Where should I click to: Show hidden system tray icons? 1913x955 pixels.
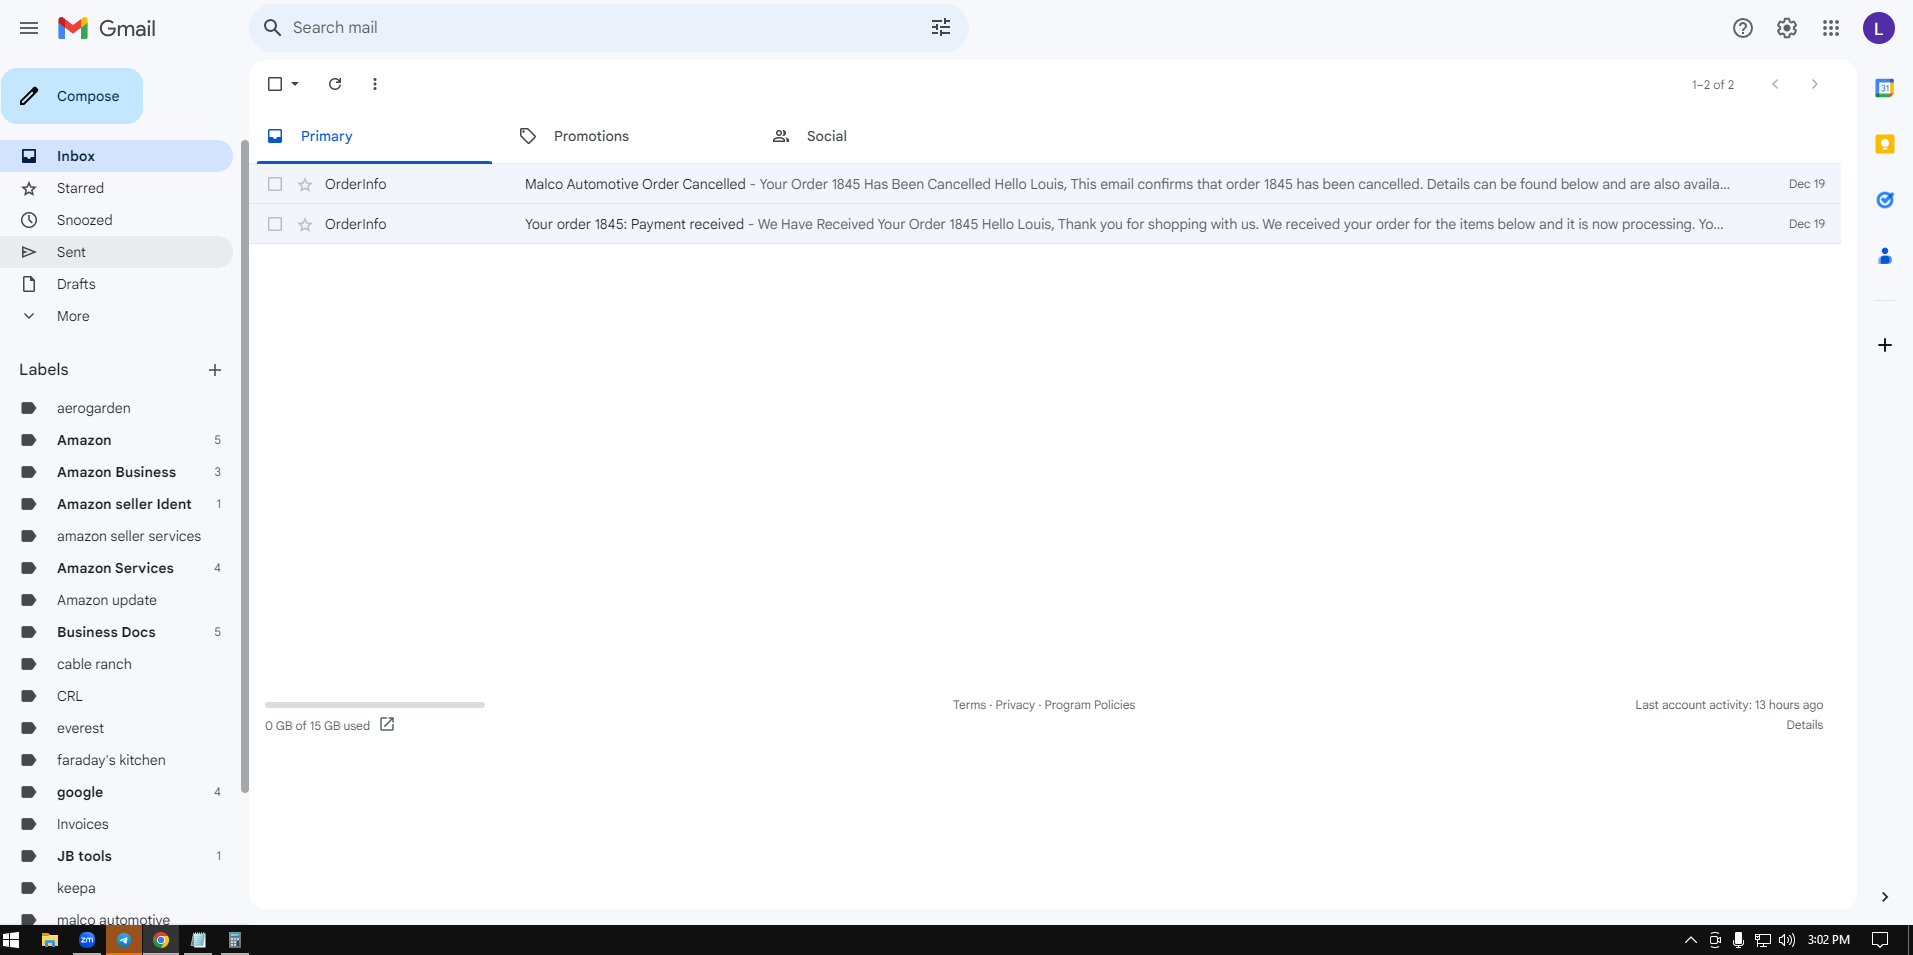(1691, 940)
